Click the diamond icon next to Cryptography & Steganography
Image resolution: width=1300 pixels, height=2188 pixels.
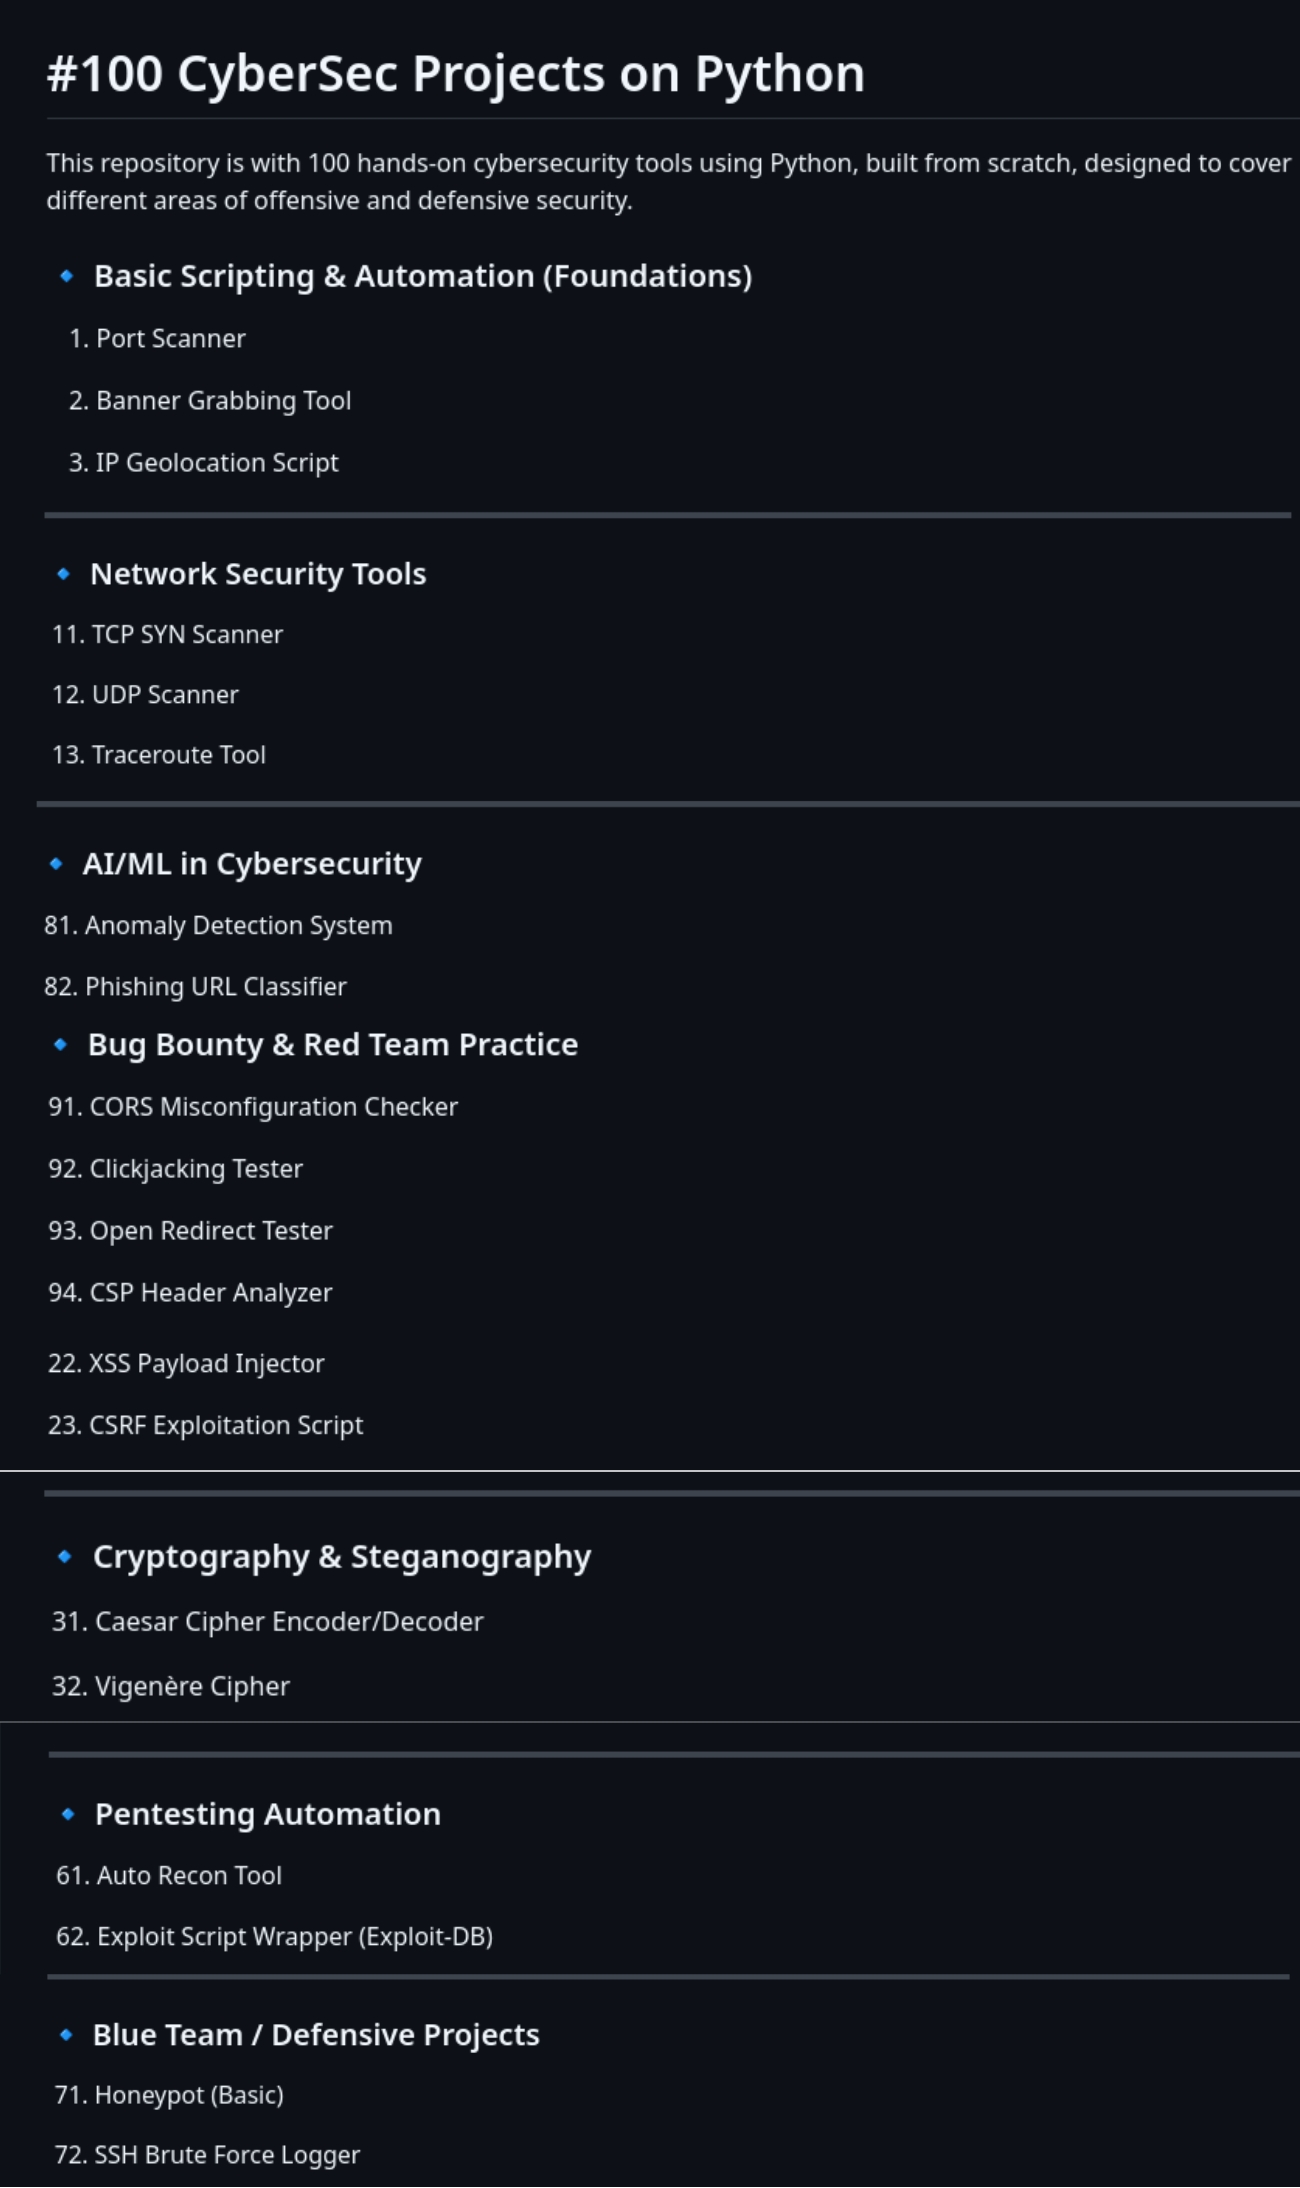(65, 1557)
